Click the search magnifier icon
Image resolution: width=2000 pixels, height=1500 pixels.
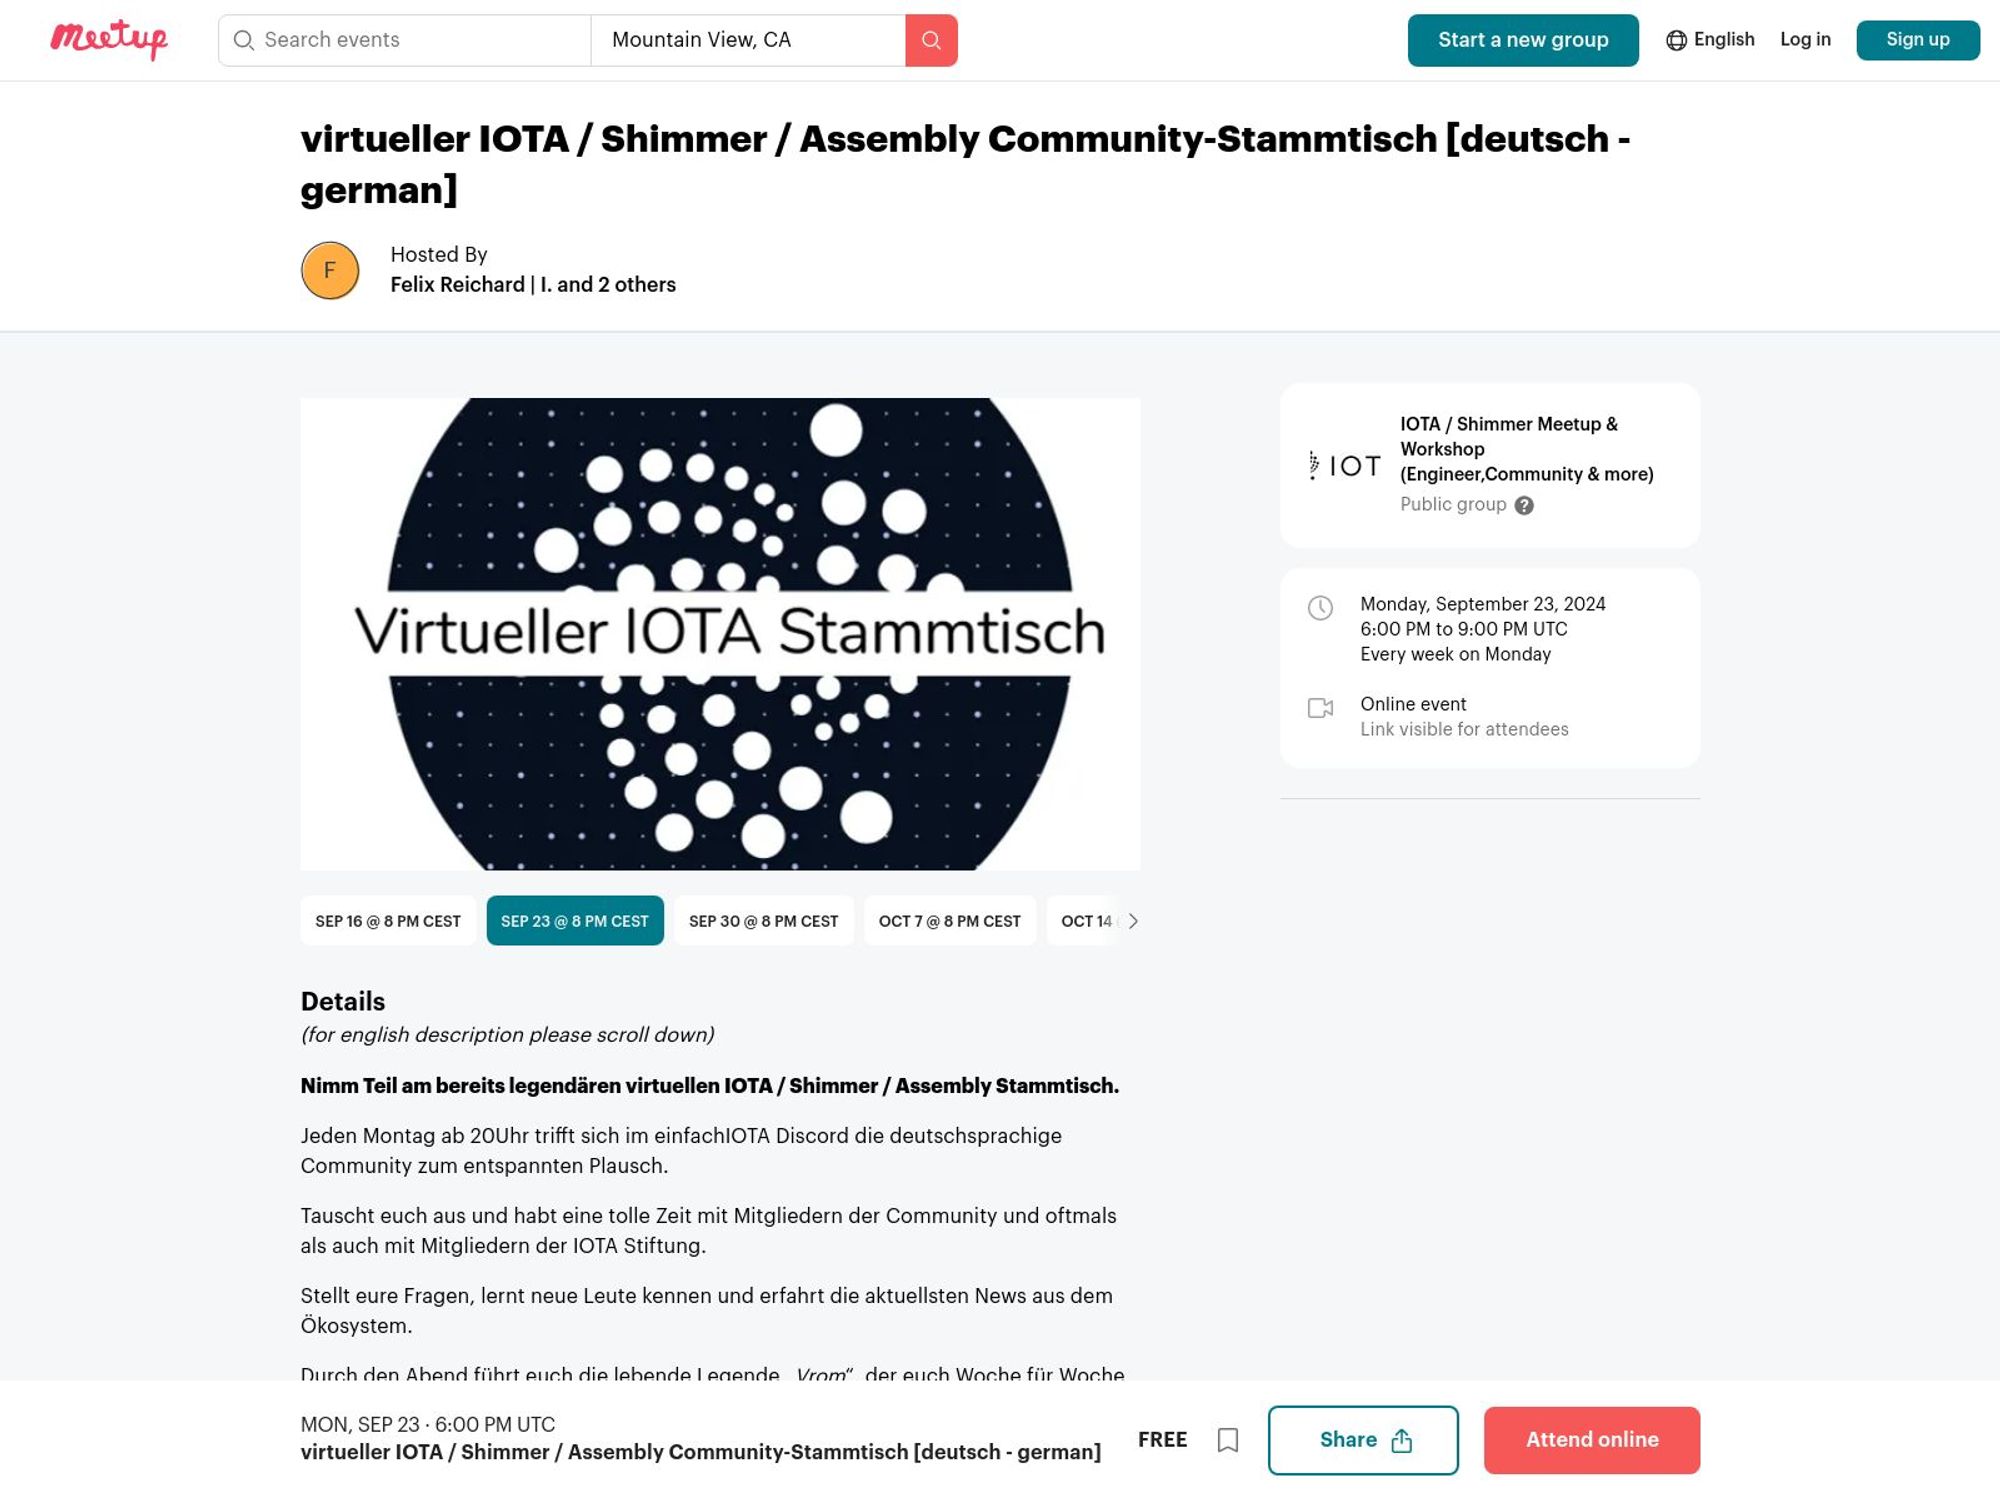(931, 39)
